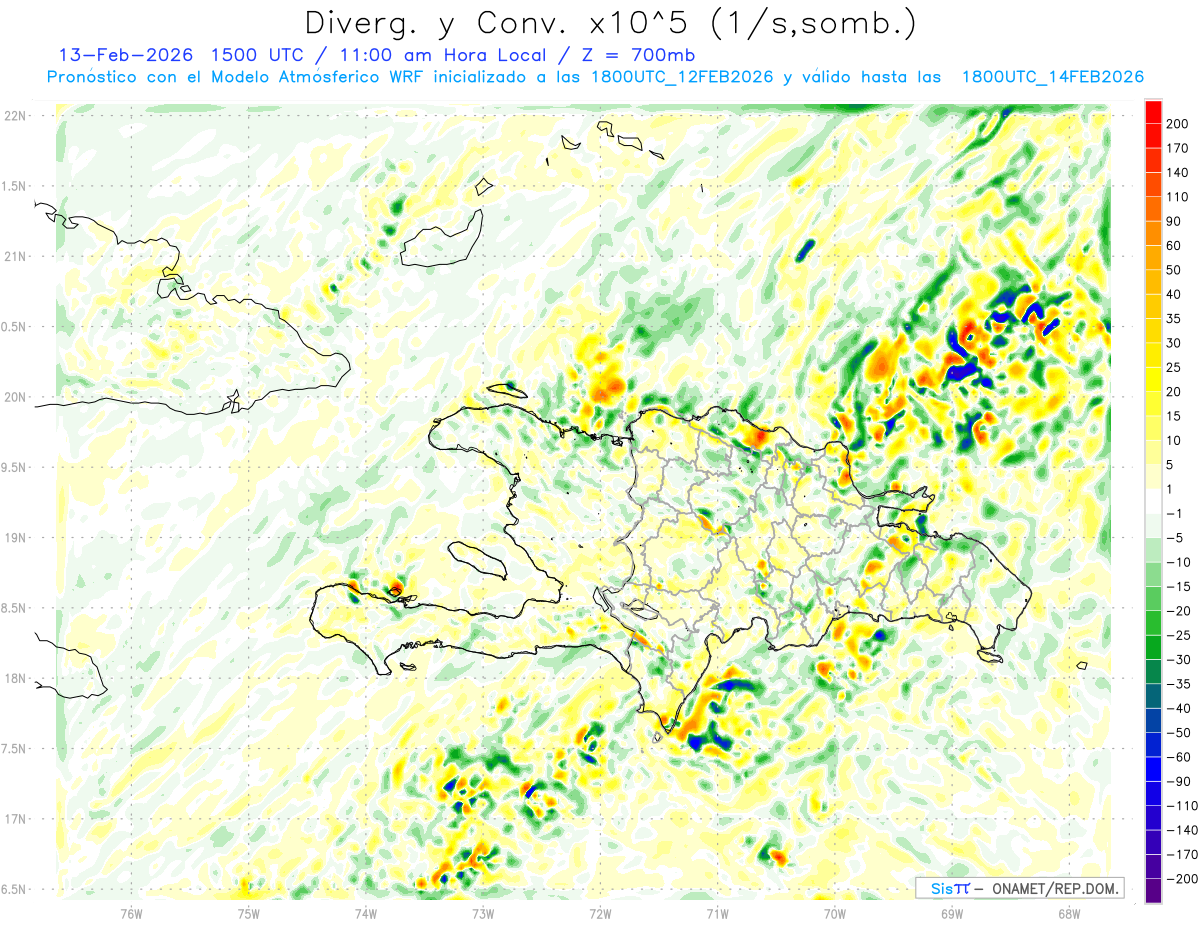Click the '19N' latitude label
1200x927 pixels.
pos(15,538)
